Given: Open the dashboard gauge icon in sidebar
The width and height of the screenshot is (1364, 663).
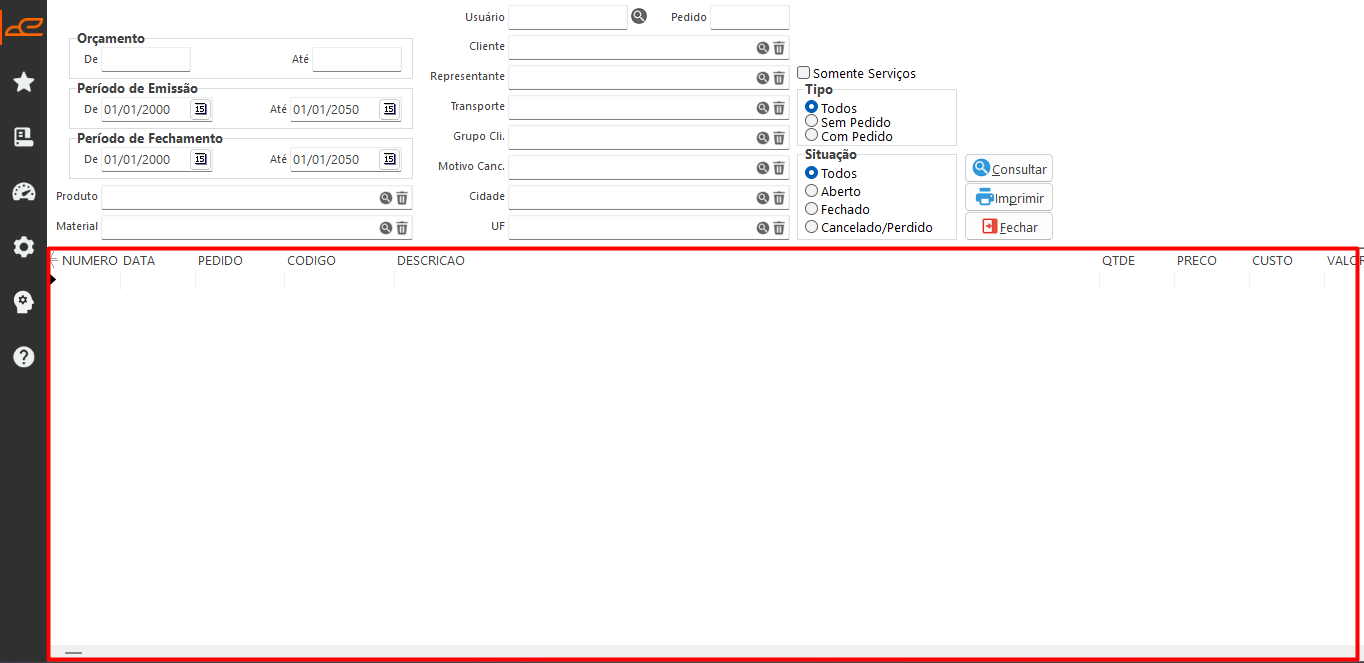Looking at the screenshot, I should 24,192.
